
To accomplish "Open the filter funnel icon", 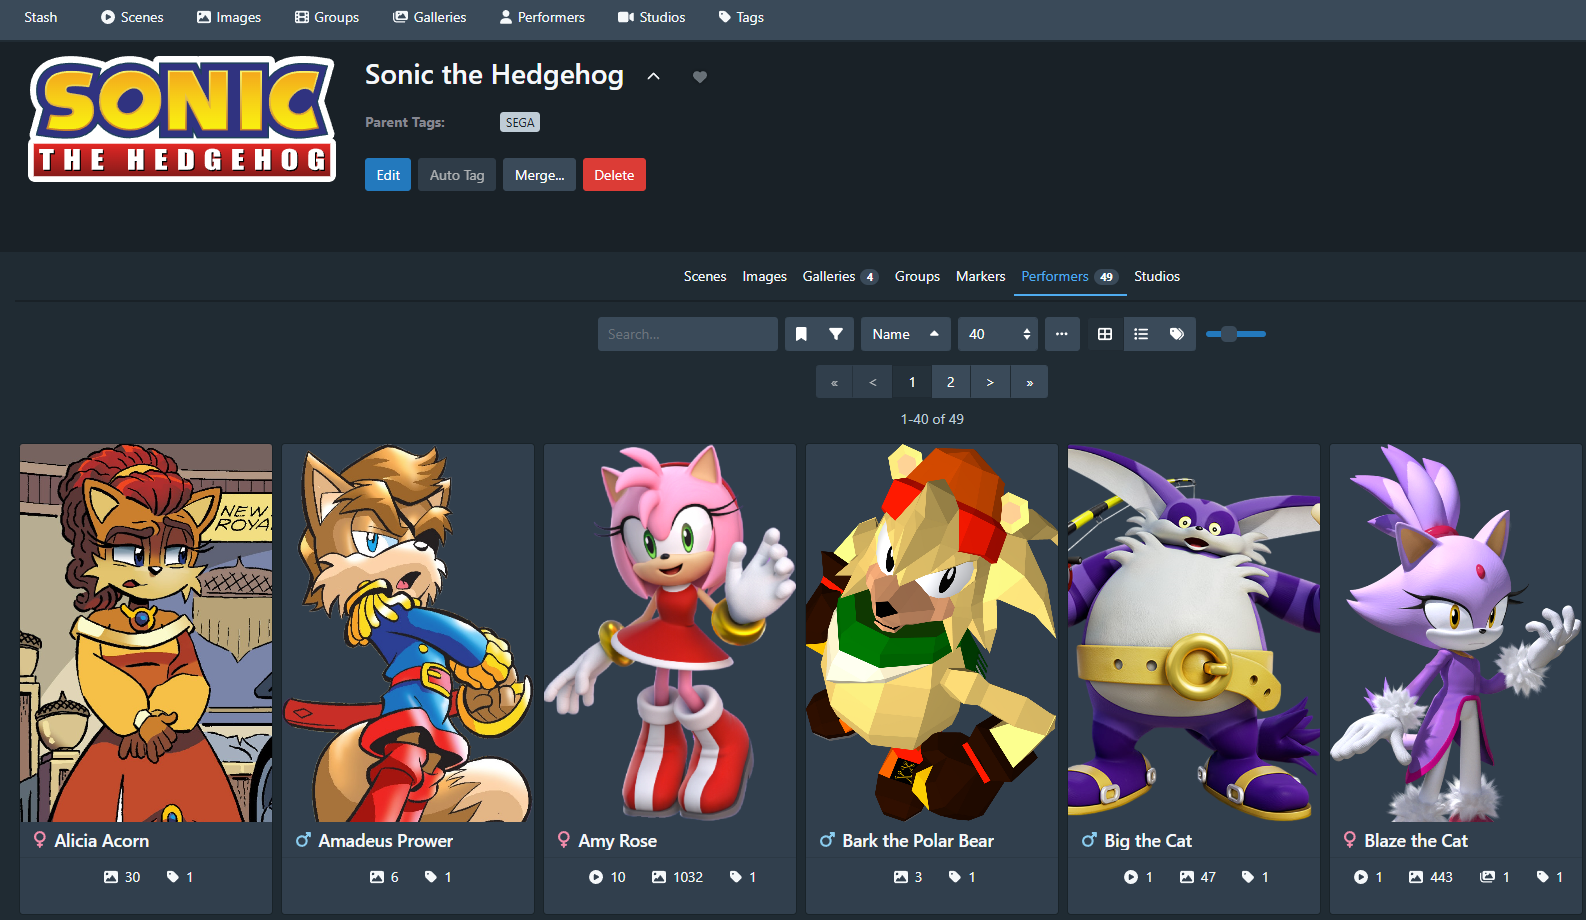I will [836, 334].
